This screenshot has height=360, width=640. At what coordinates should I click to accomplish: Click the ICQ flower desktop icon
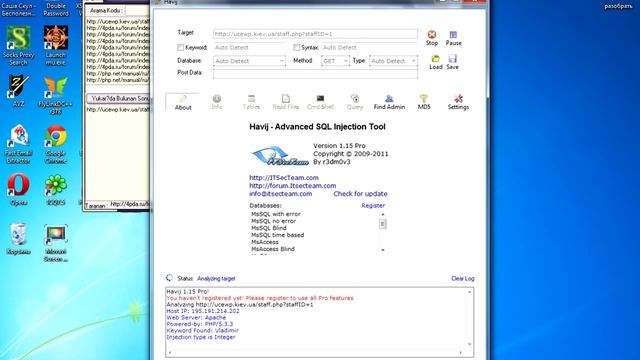pyautogui.click(x=56, y=189)
